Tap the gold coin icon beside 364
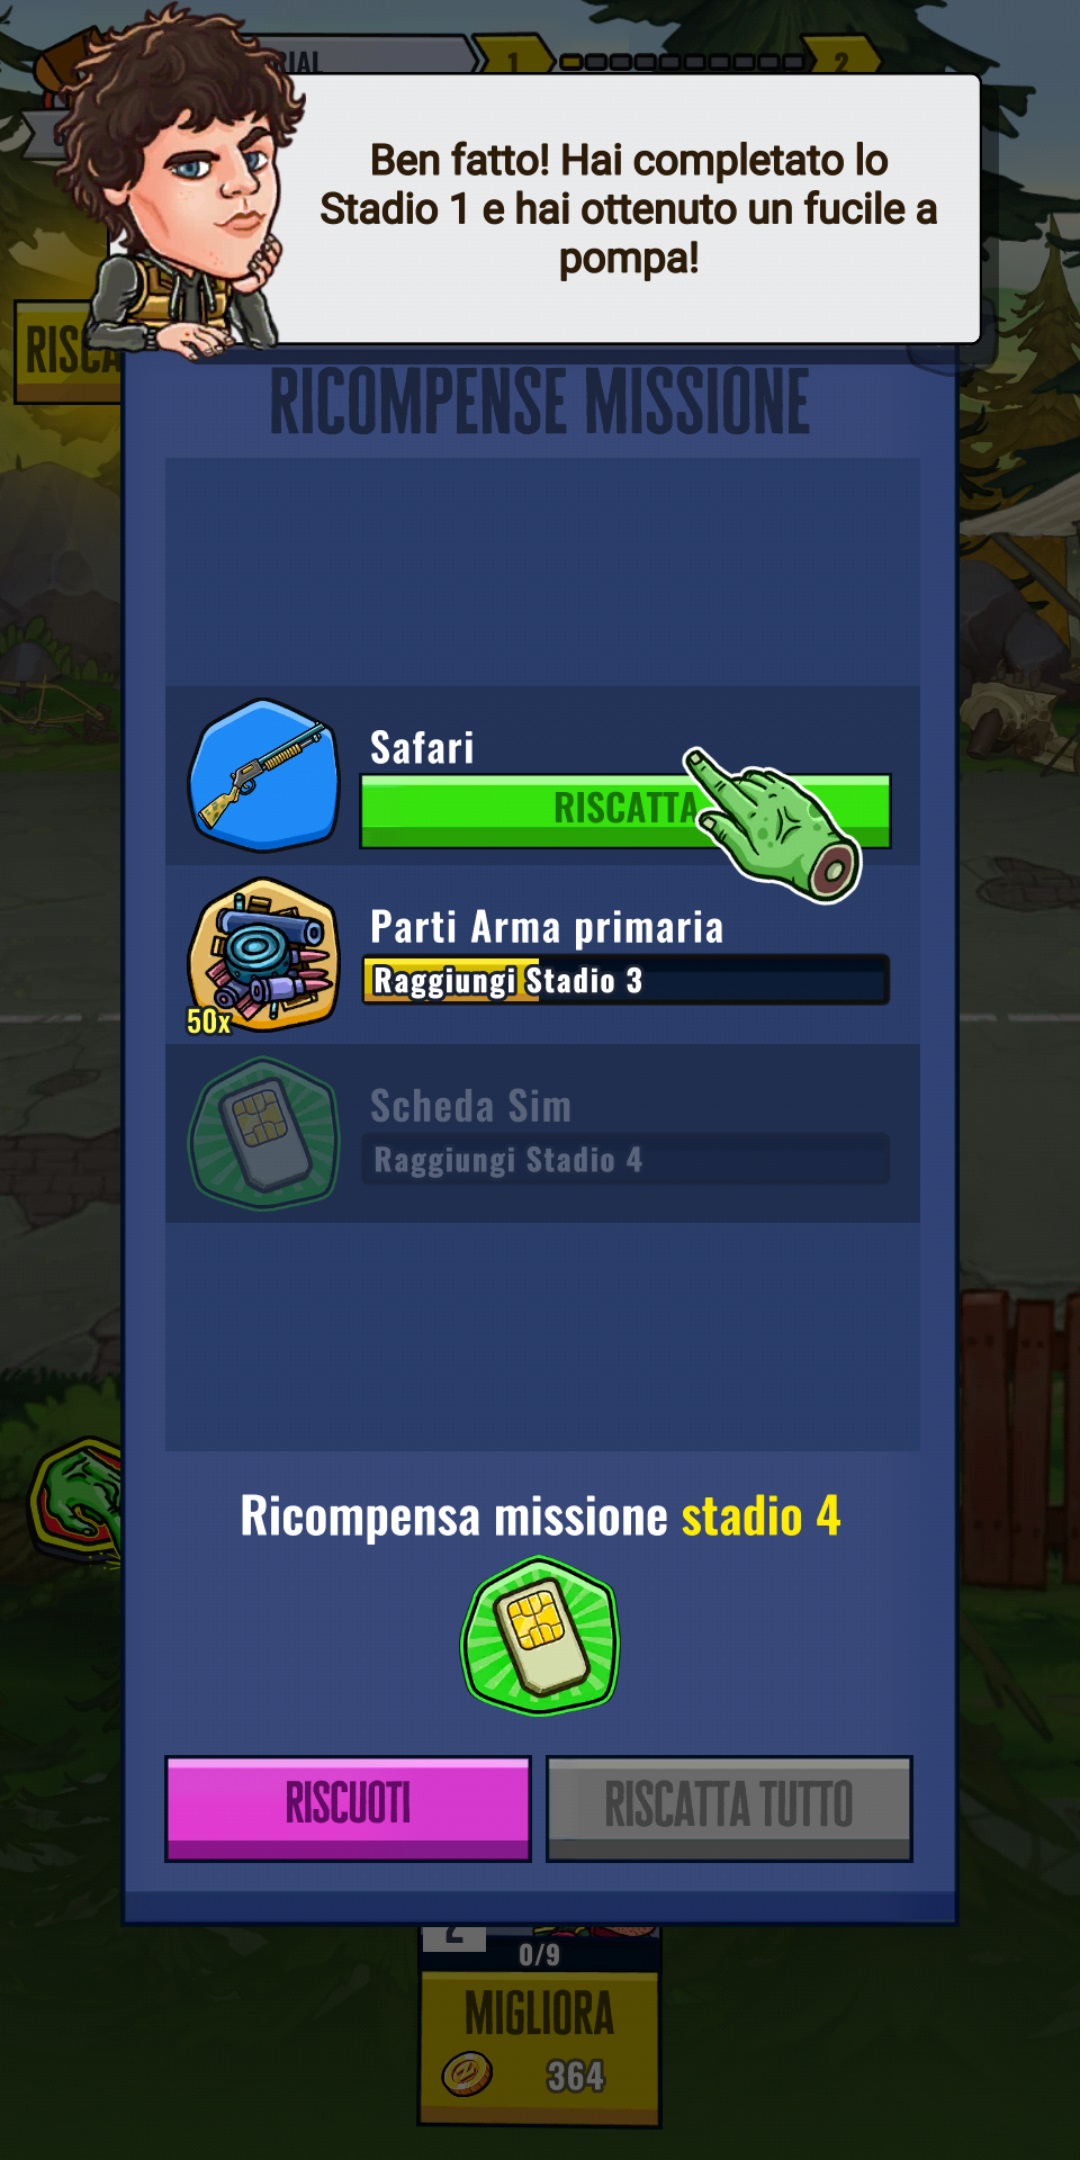This screenshot has width=1080, height=2160. pyautogui.click(x=467, y=2074)
